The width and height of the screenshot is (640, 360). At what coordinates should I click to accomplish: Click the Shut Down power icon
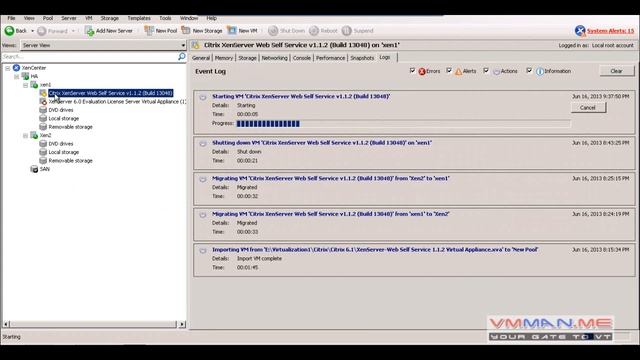coord(273,31)
